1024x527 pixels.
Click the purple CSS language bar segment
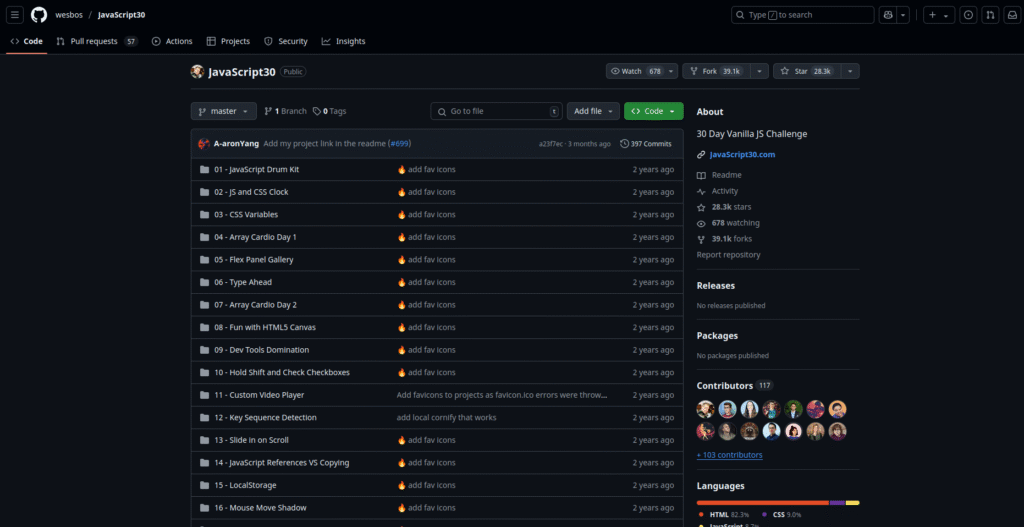point(837,503)
